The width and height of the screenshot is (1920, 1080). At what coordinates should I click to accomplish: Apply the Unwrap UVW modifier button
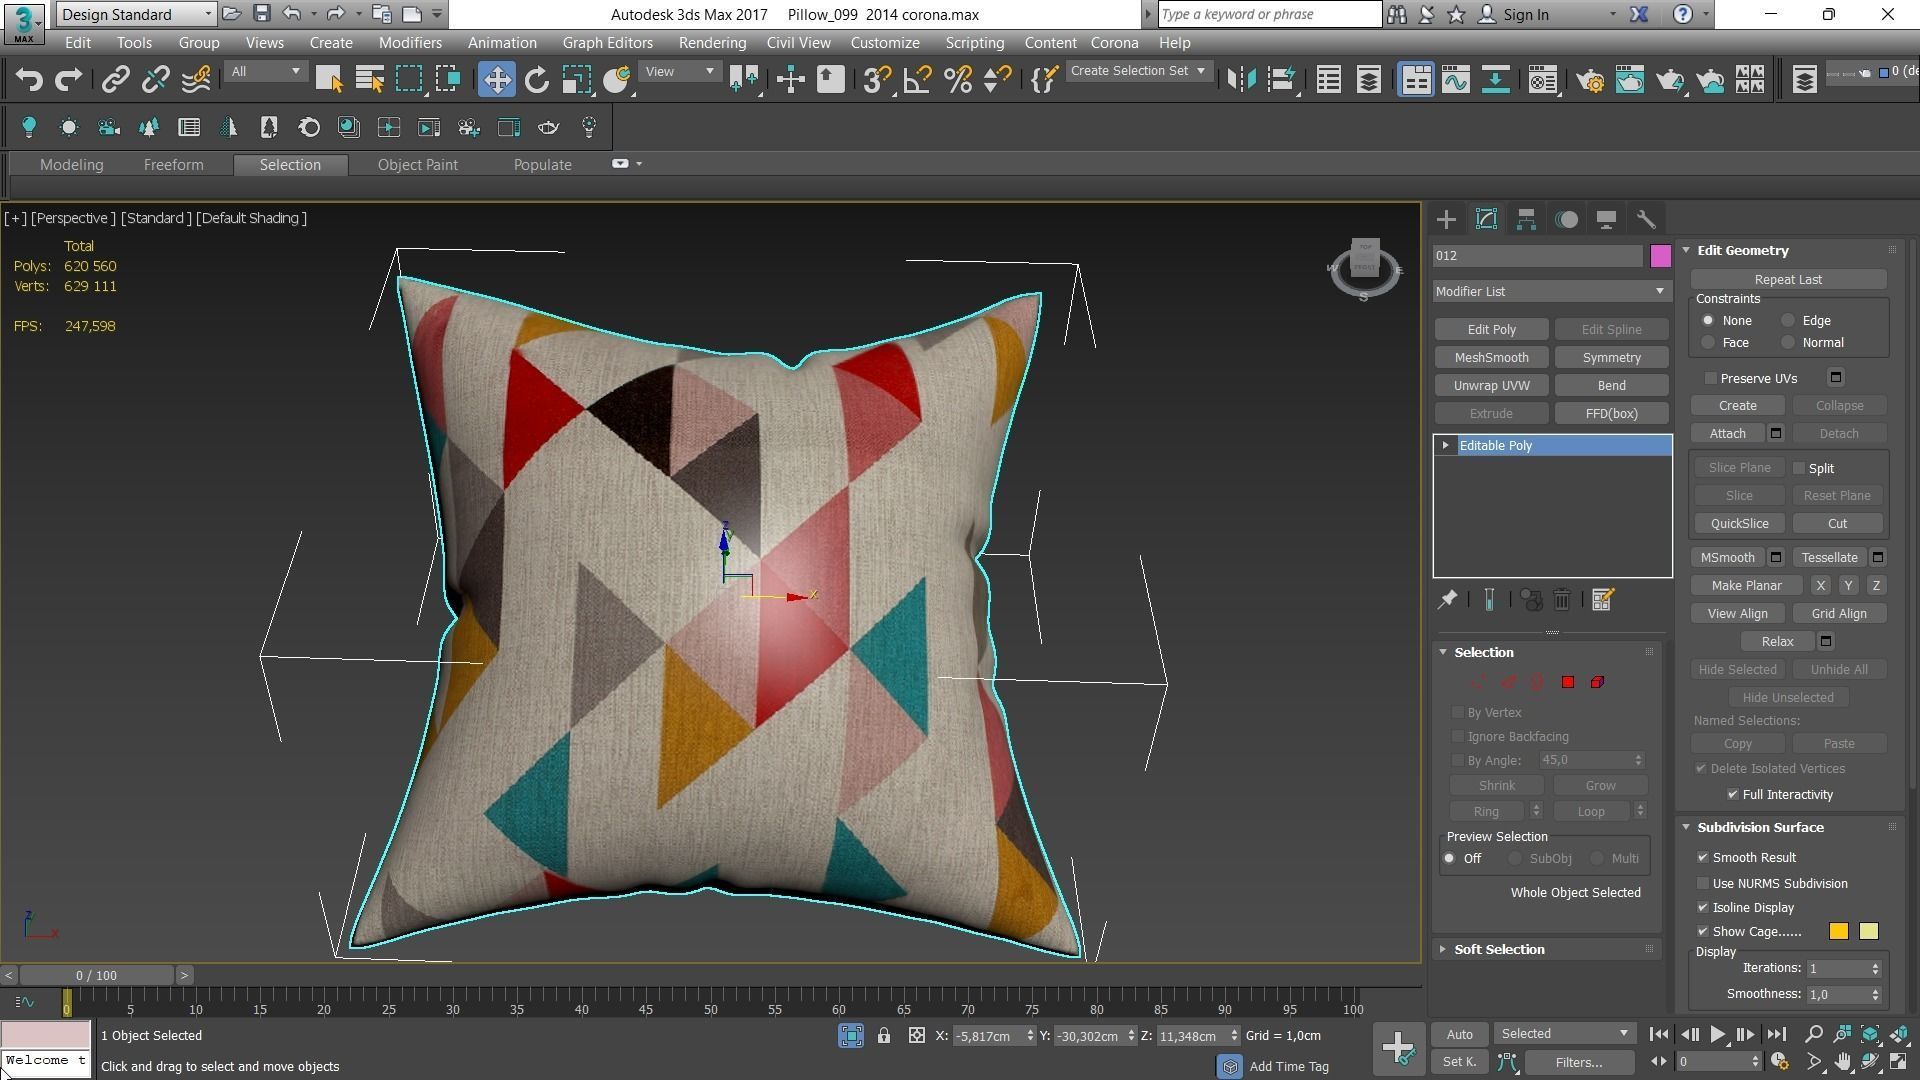[1491, 386]
